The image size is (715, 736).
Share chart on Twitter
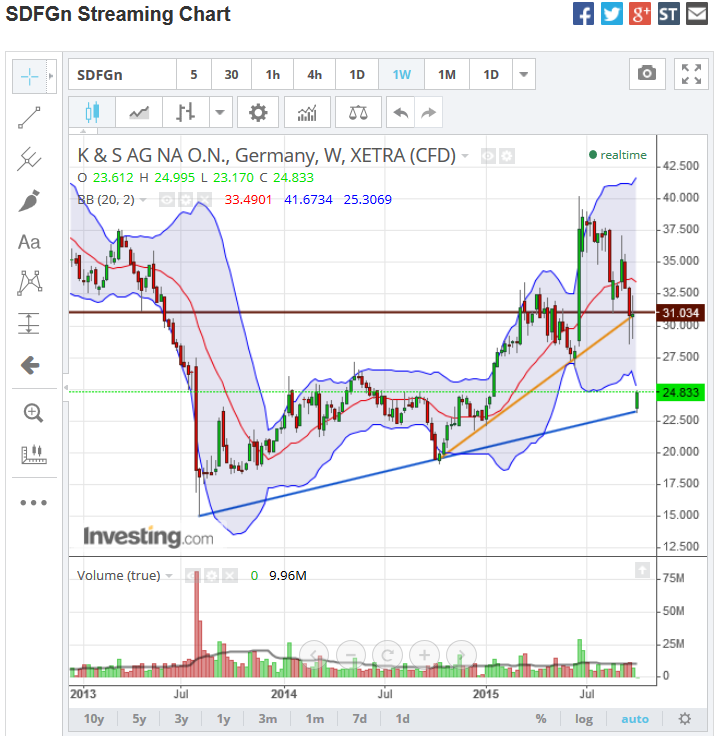coord(612,14)
